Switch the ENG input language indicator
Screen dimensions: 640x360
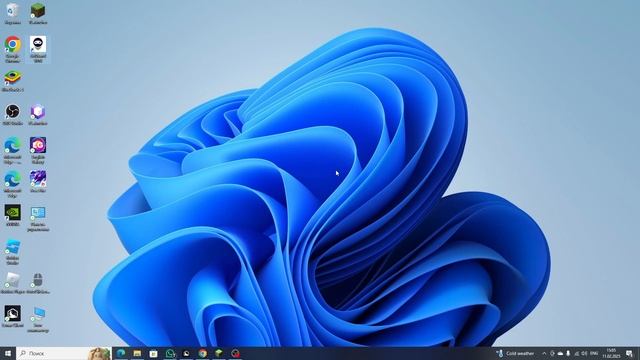click(x=594, y=353)
